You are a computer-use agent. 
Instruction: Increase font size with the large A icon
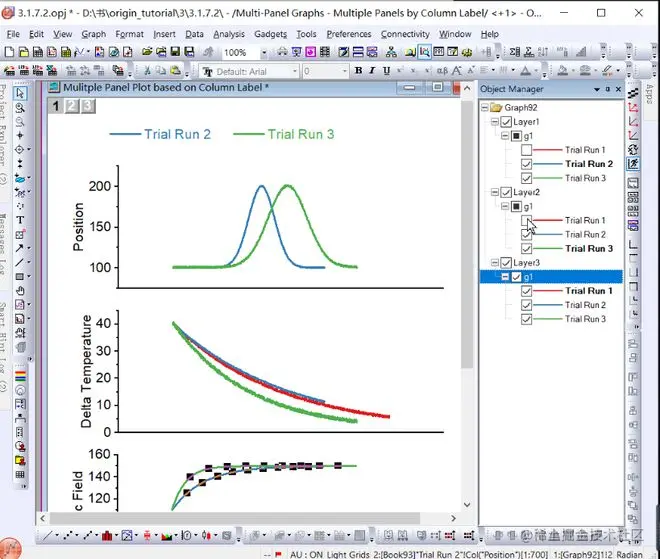click(x=457, y=71)
